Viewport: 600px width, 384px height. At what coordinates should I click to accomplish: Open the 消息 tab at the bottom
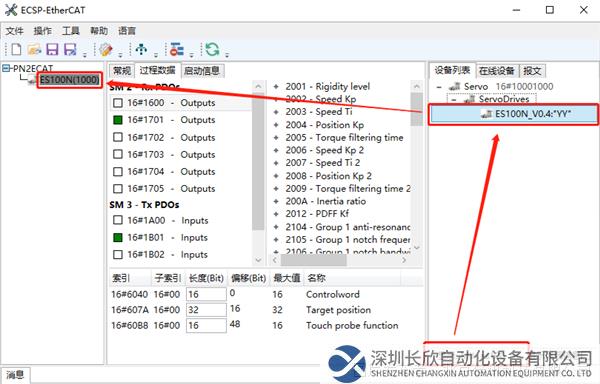click(x=15, y=375)
